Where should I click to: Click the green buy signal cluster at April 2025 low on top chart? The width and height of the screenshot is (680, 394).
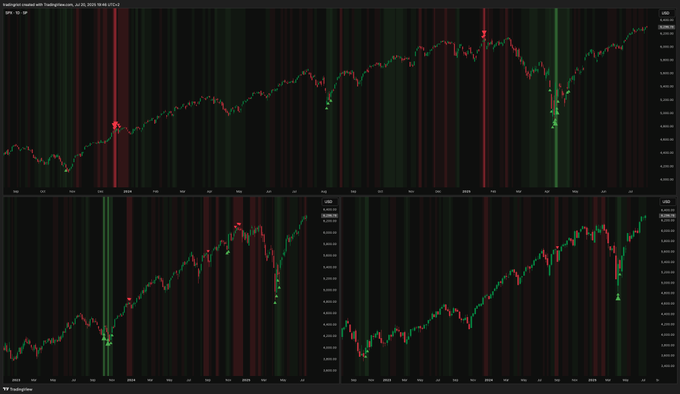[555, 123]
